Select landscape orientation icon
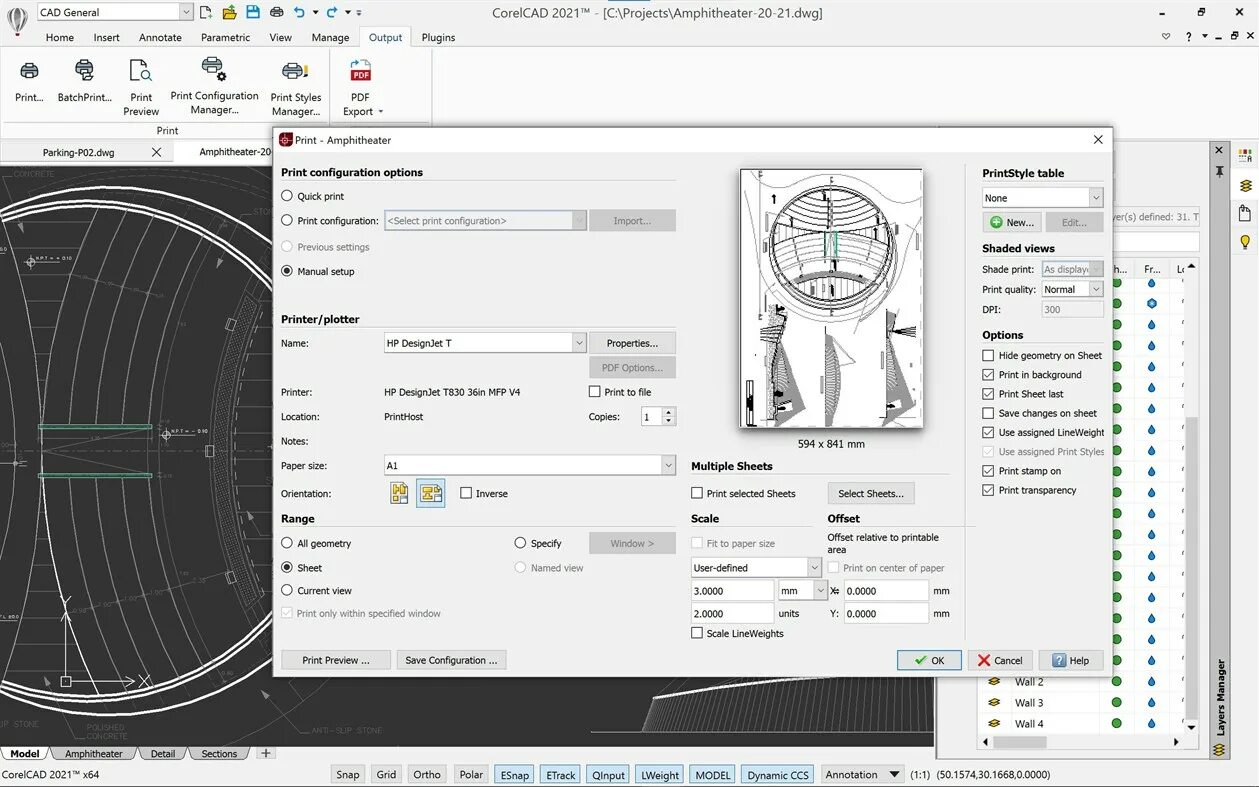 click(x=431, y=493)
